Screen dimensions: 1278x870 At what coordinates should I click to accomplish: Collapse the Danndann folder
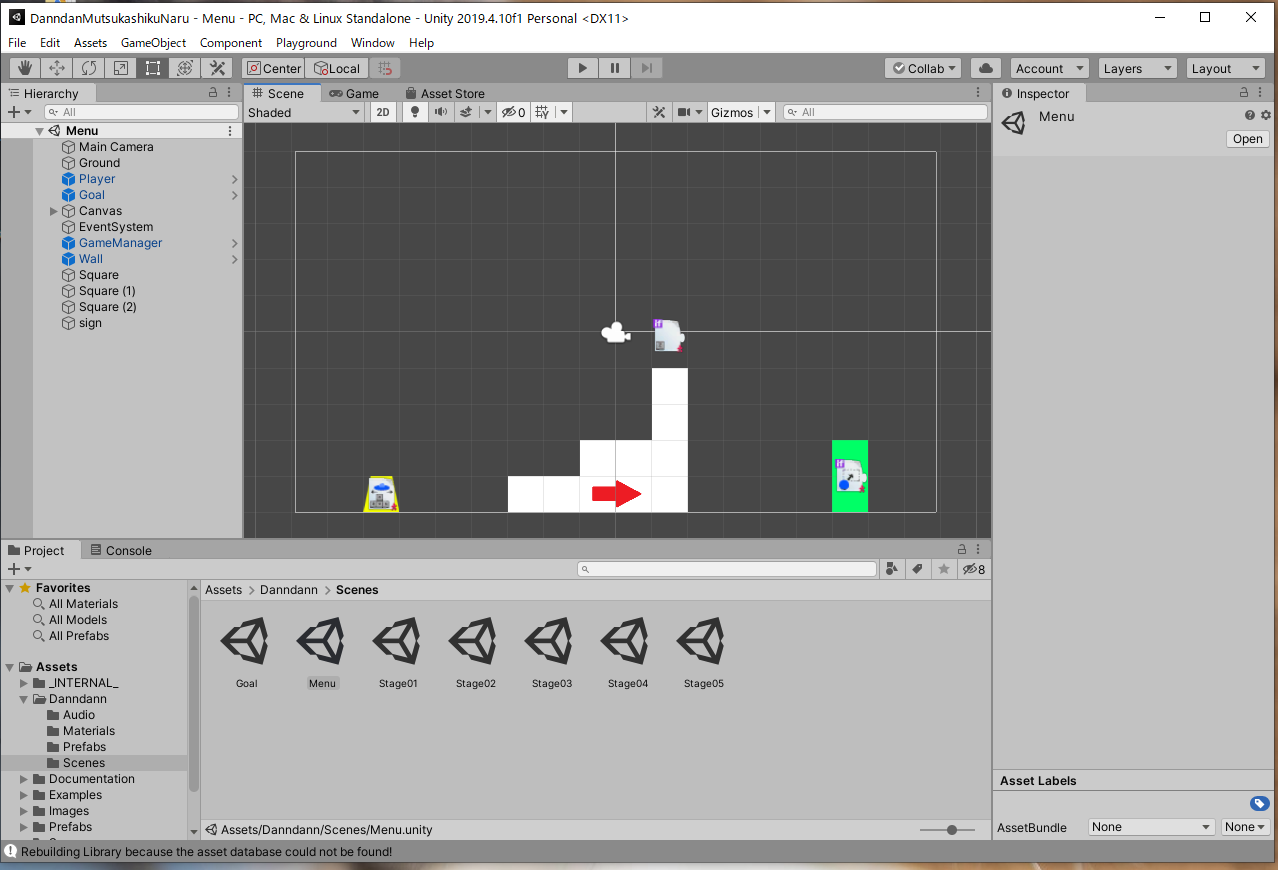click(x=24, y=699)
